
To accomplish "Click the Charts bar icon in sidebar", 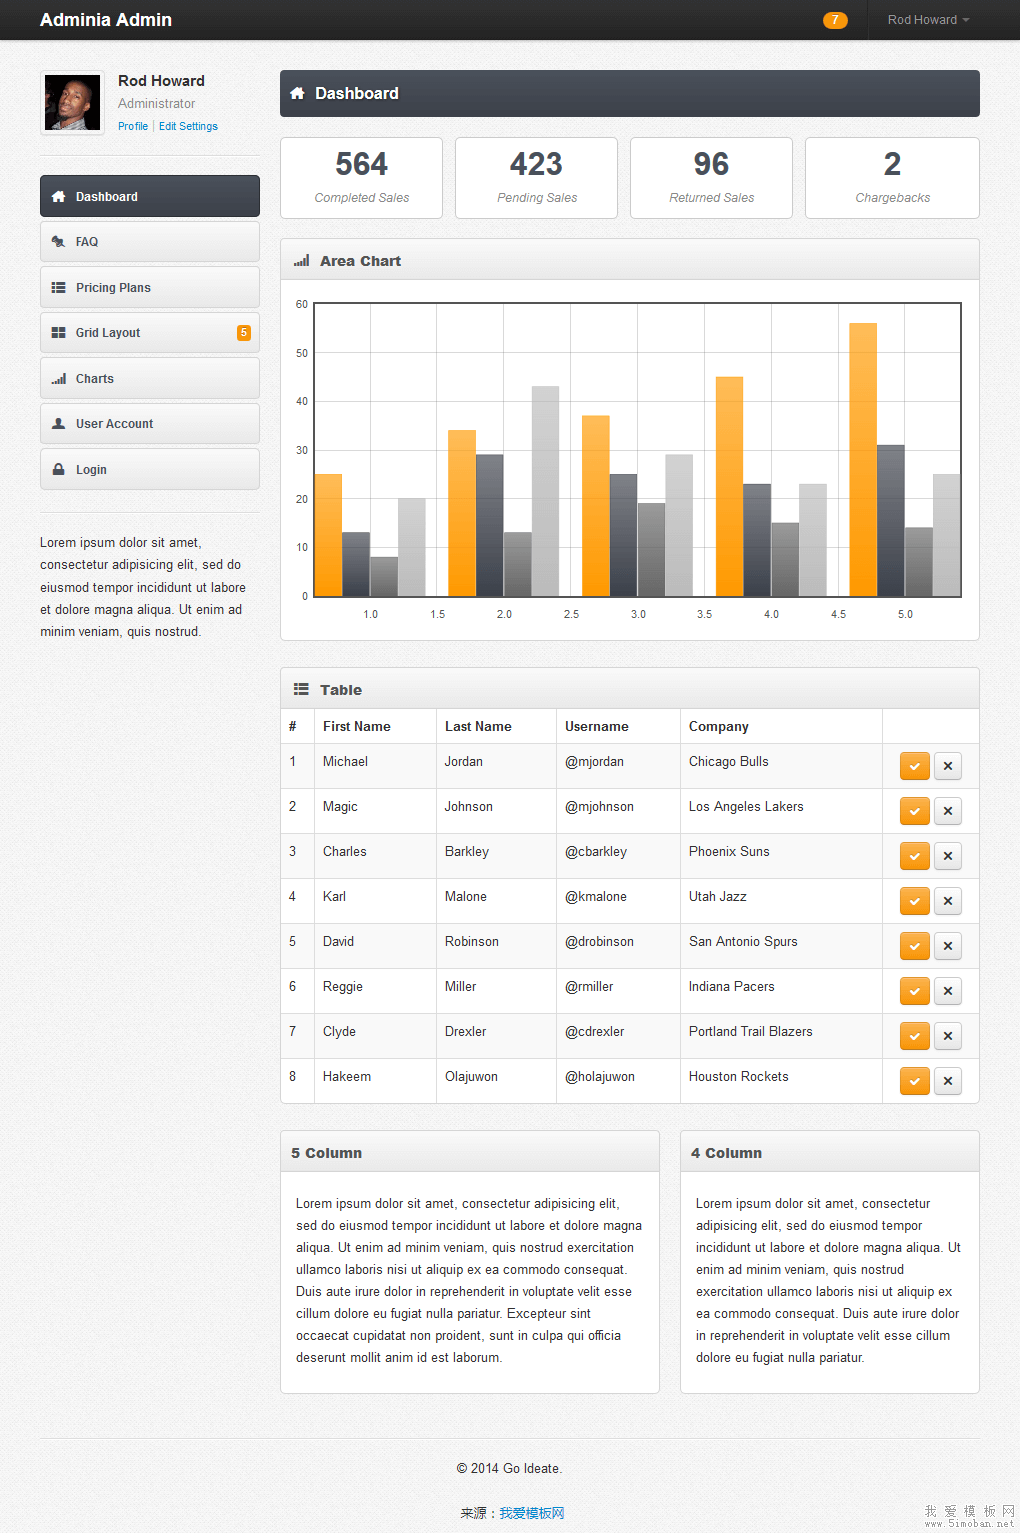I will (59, 379).
